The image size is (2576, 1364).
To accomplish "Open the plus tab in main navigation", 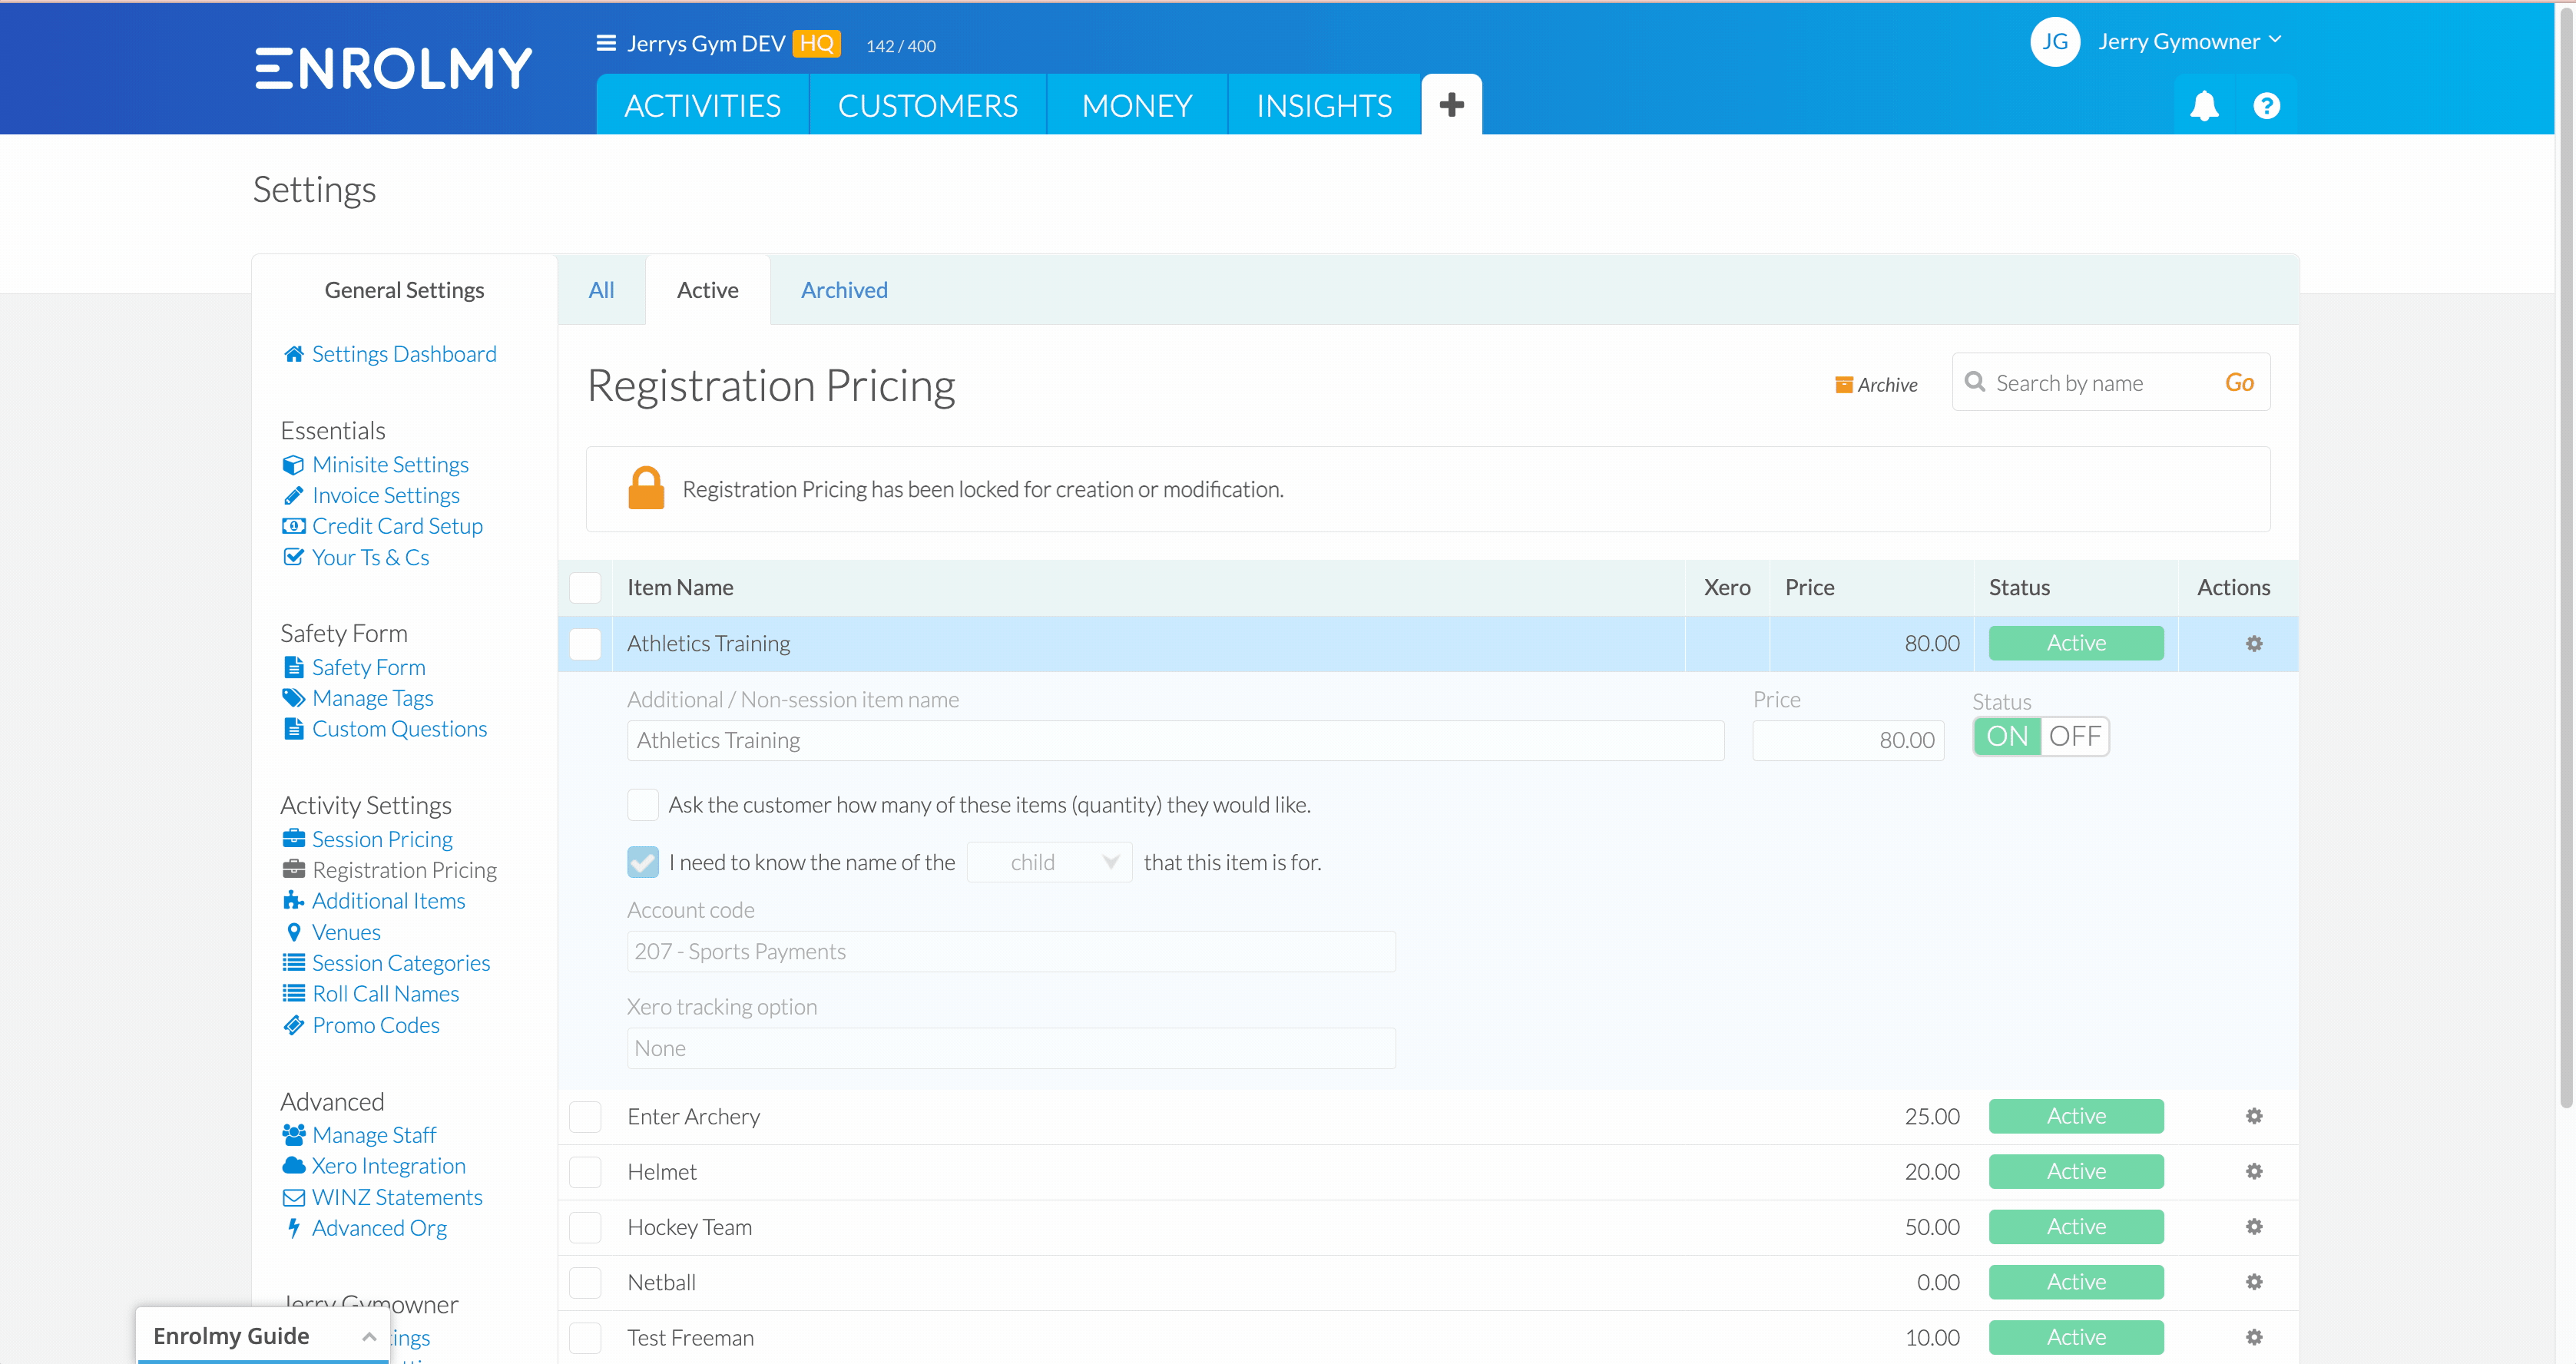I will [x=1451, y=104].
